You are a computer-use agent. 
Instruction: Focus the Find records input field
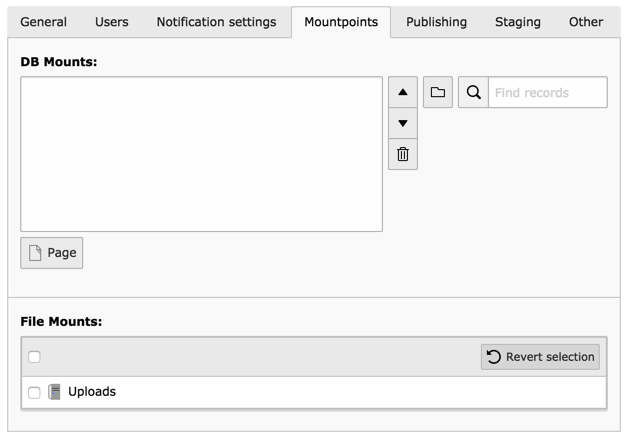547,93
